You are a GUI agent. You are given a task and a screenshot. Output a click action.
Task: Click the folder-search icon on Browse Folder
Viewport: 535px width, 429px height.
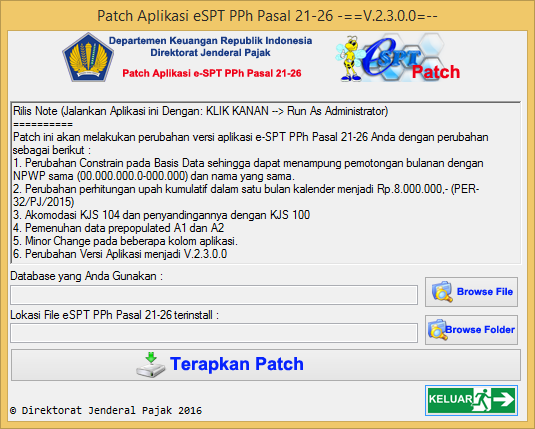[x=437, y=330]
